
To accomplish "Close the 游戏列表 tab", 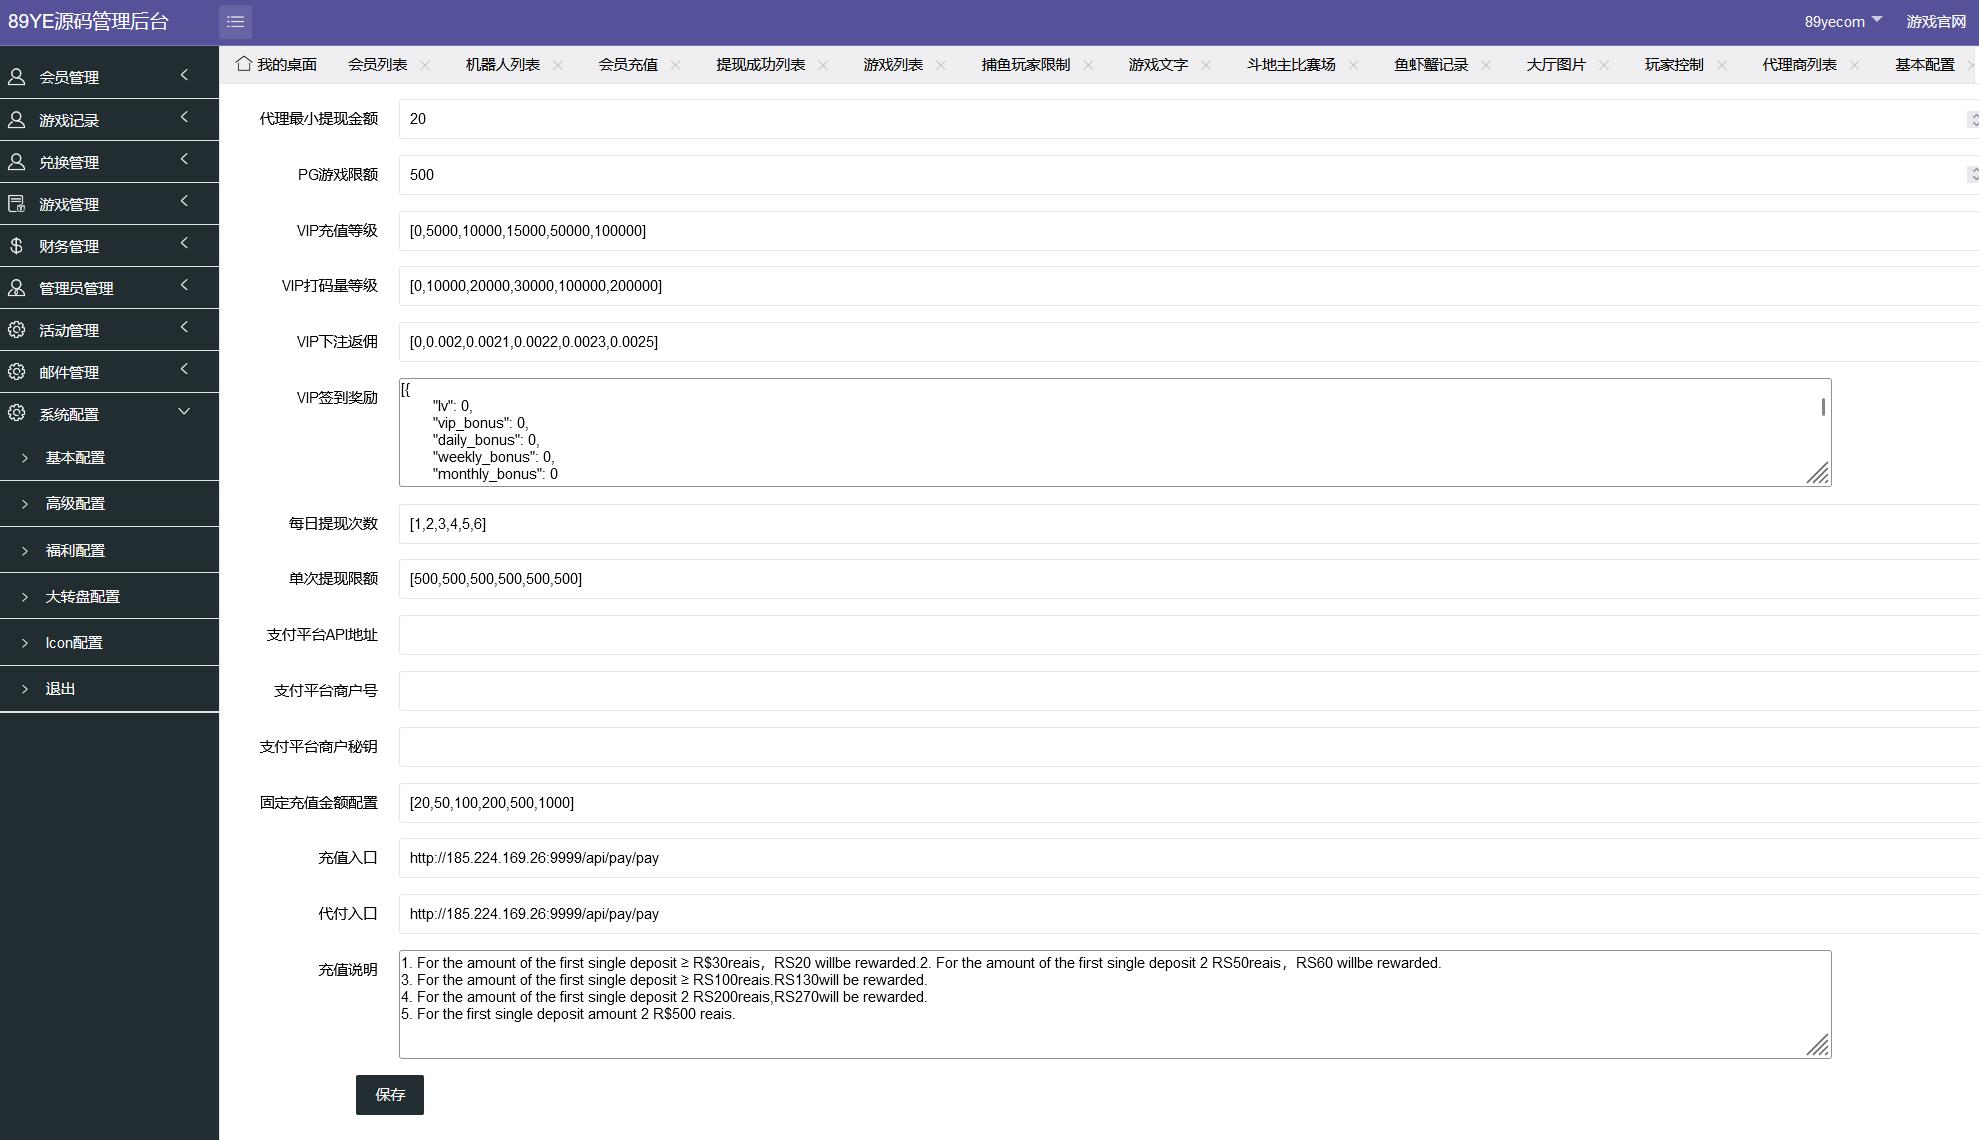I will click(x=941, y=65).
